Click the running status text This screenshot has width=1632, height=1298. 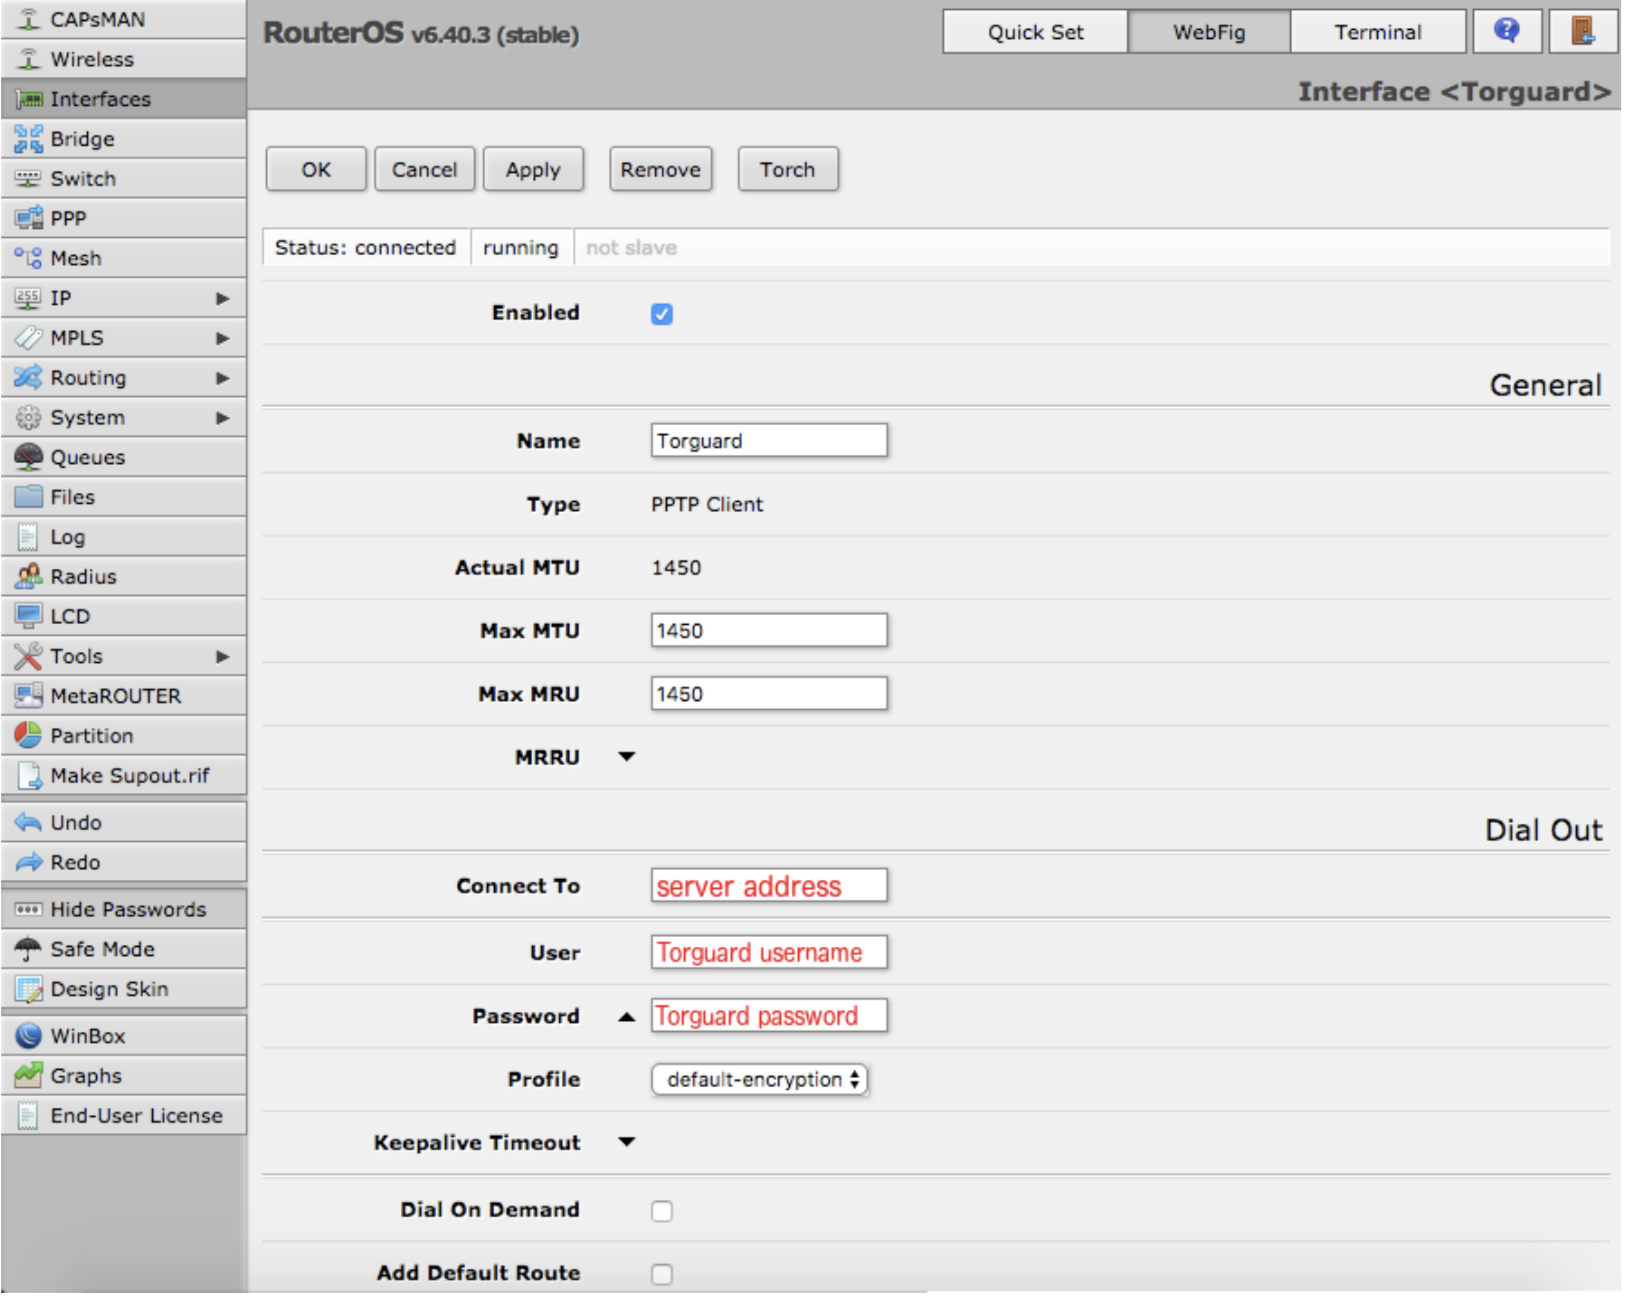(x=520, y=247)
